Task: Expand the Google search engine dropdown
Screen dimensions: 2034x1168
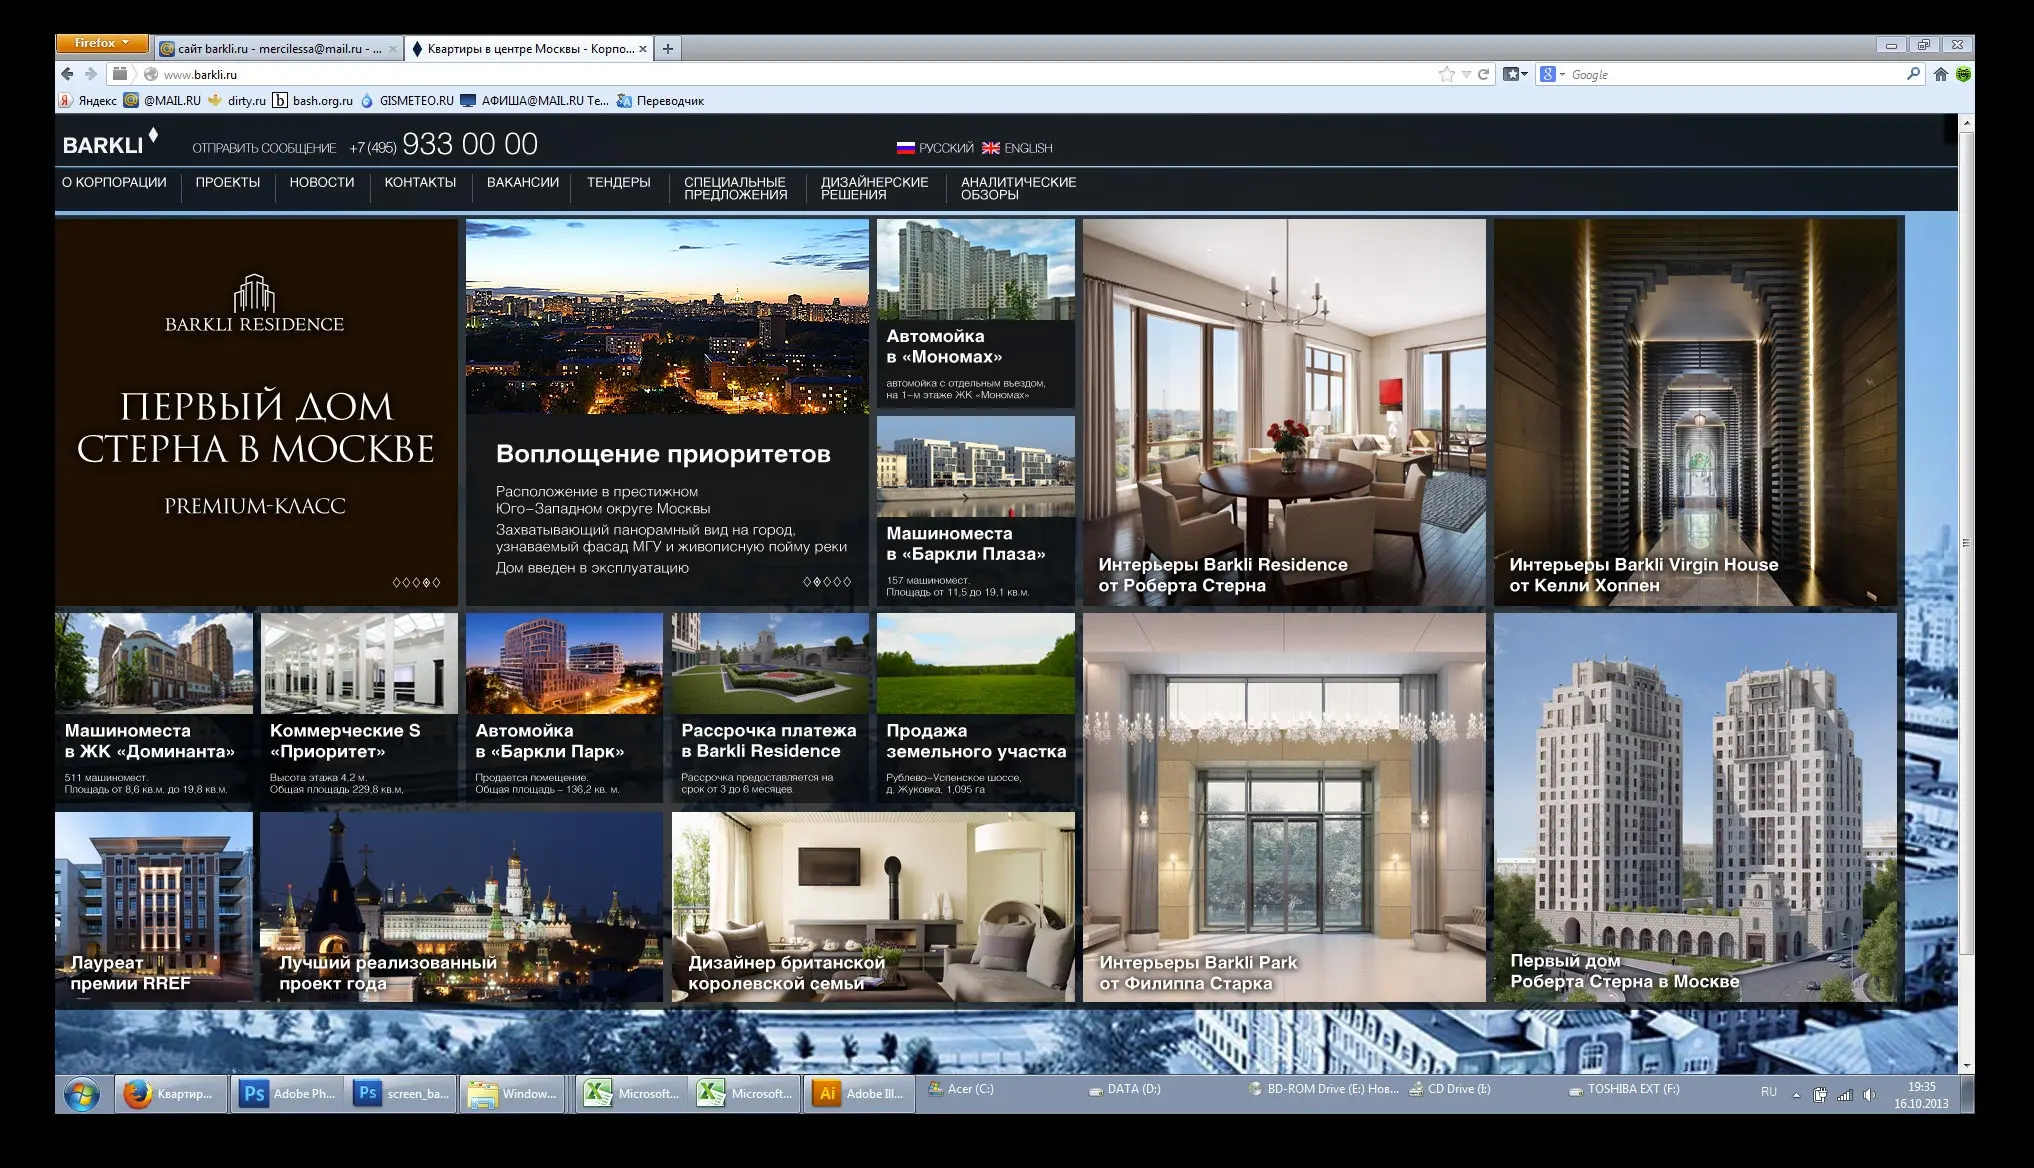Action: click(1563, 74)
